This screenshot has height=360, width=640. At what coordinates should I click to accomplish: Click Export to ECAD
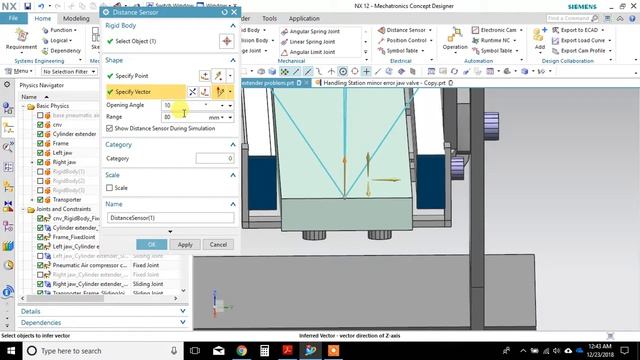575,30
